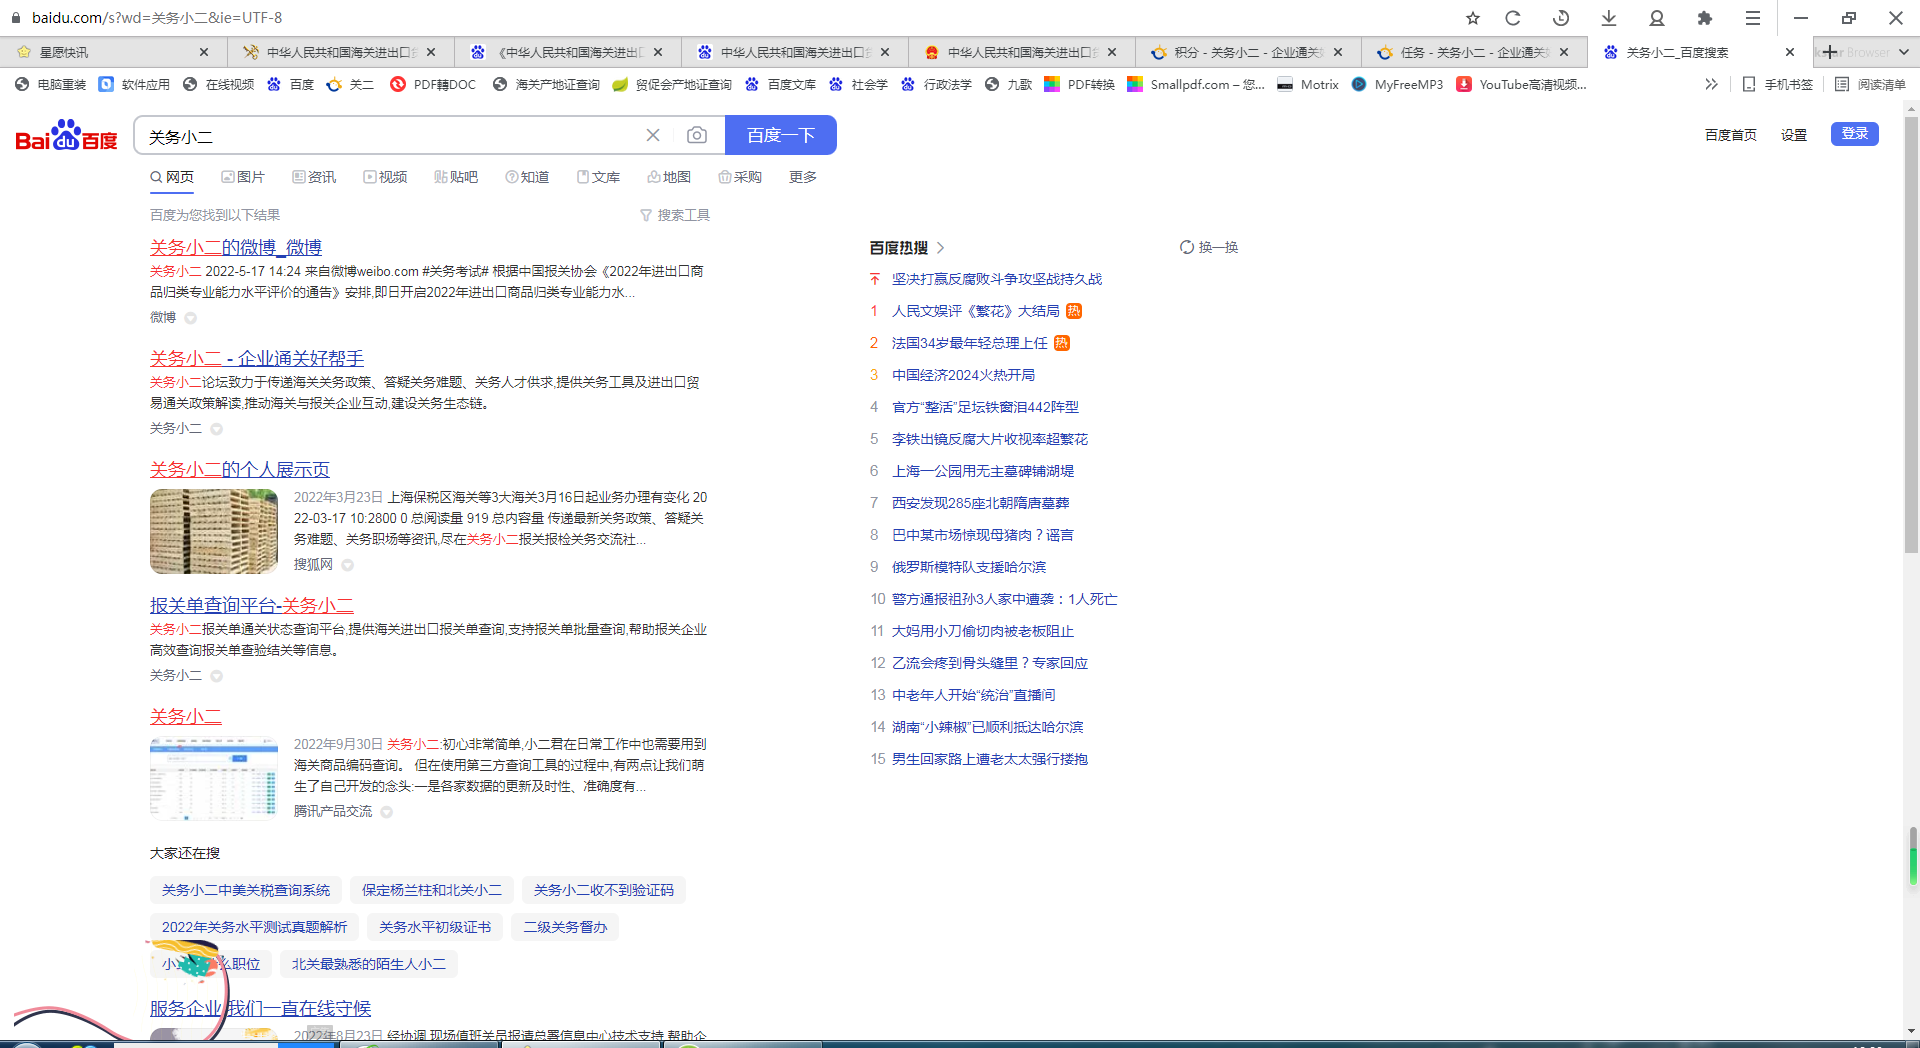Open 手机书签 mobile bookmarks

pyautogui.click(x=1777, y=85)
